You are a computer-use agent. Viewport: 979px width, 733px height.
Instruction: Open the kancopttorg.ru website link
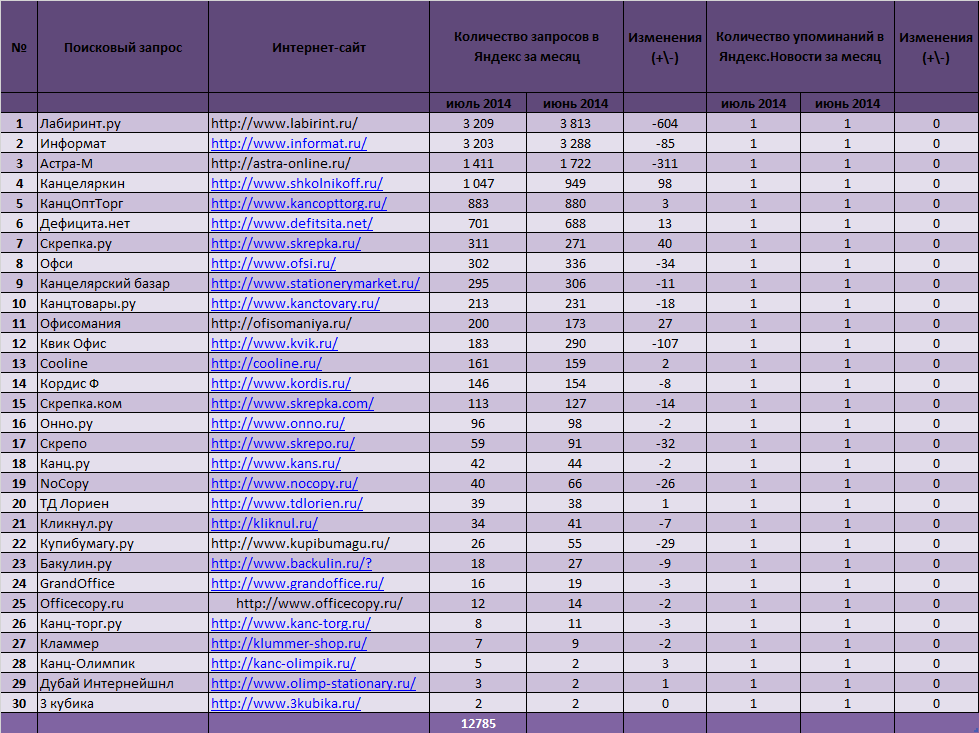(x=298, y=204)
